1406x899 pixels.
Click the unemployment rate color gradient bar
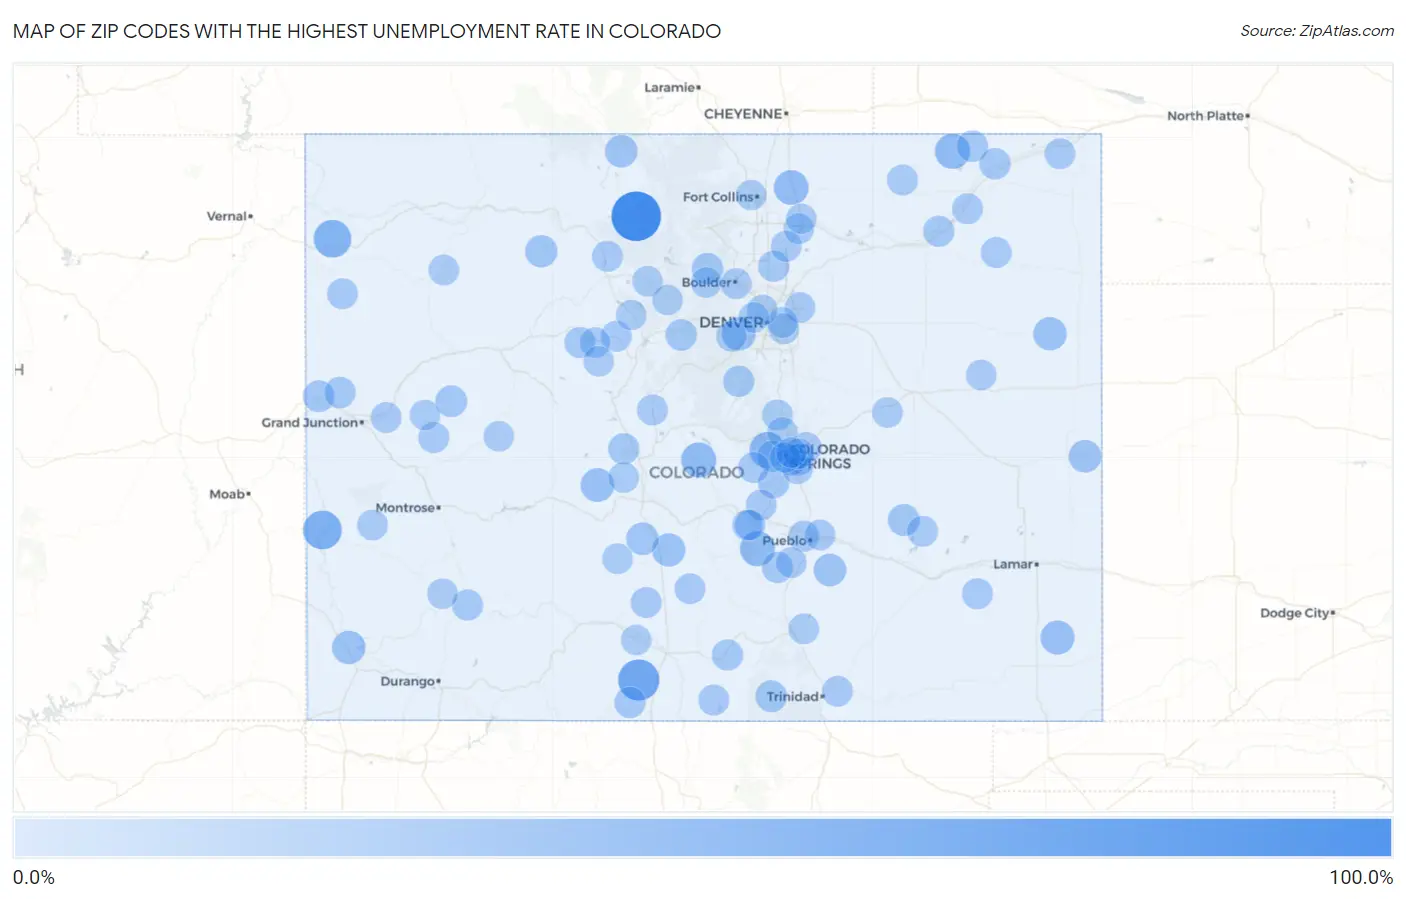coord(703,838)
